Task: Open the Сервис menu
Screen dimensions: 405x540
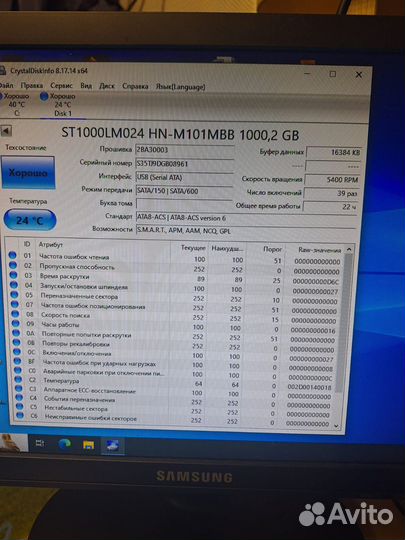Action: (61, 85)
